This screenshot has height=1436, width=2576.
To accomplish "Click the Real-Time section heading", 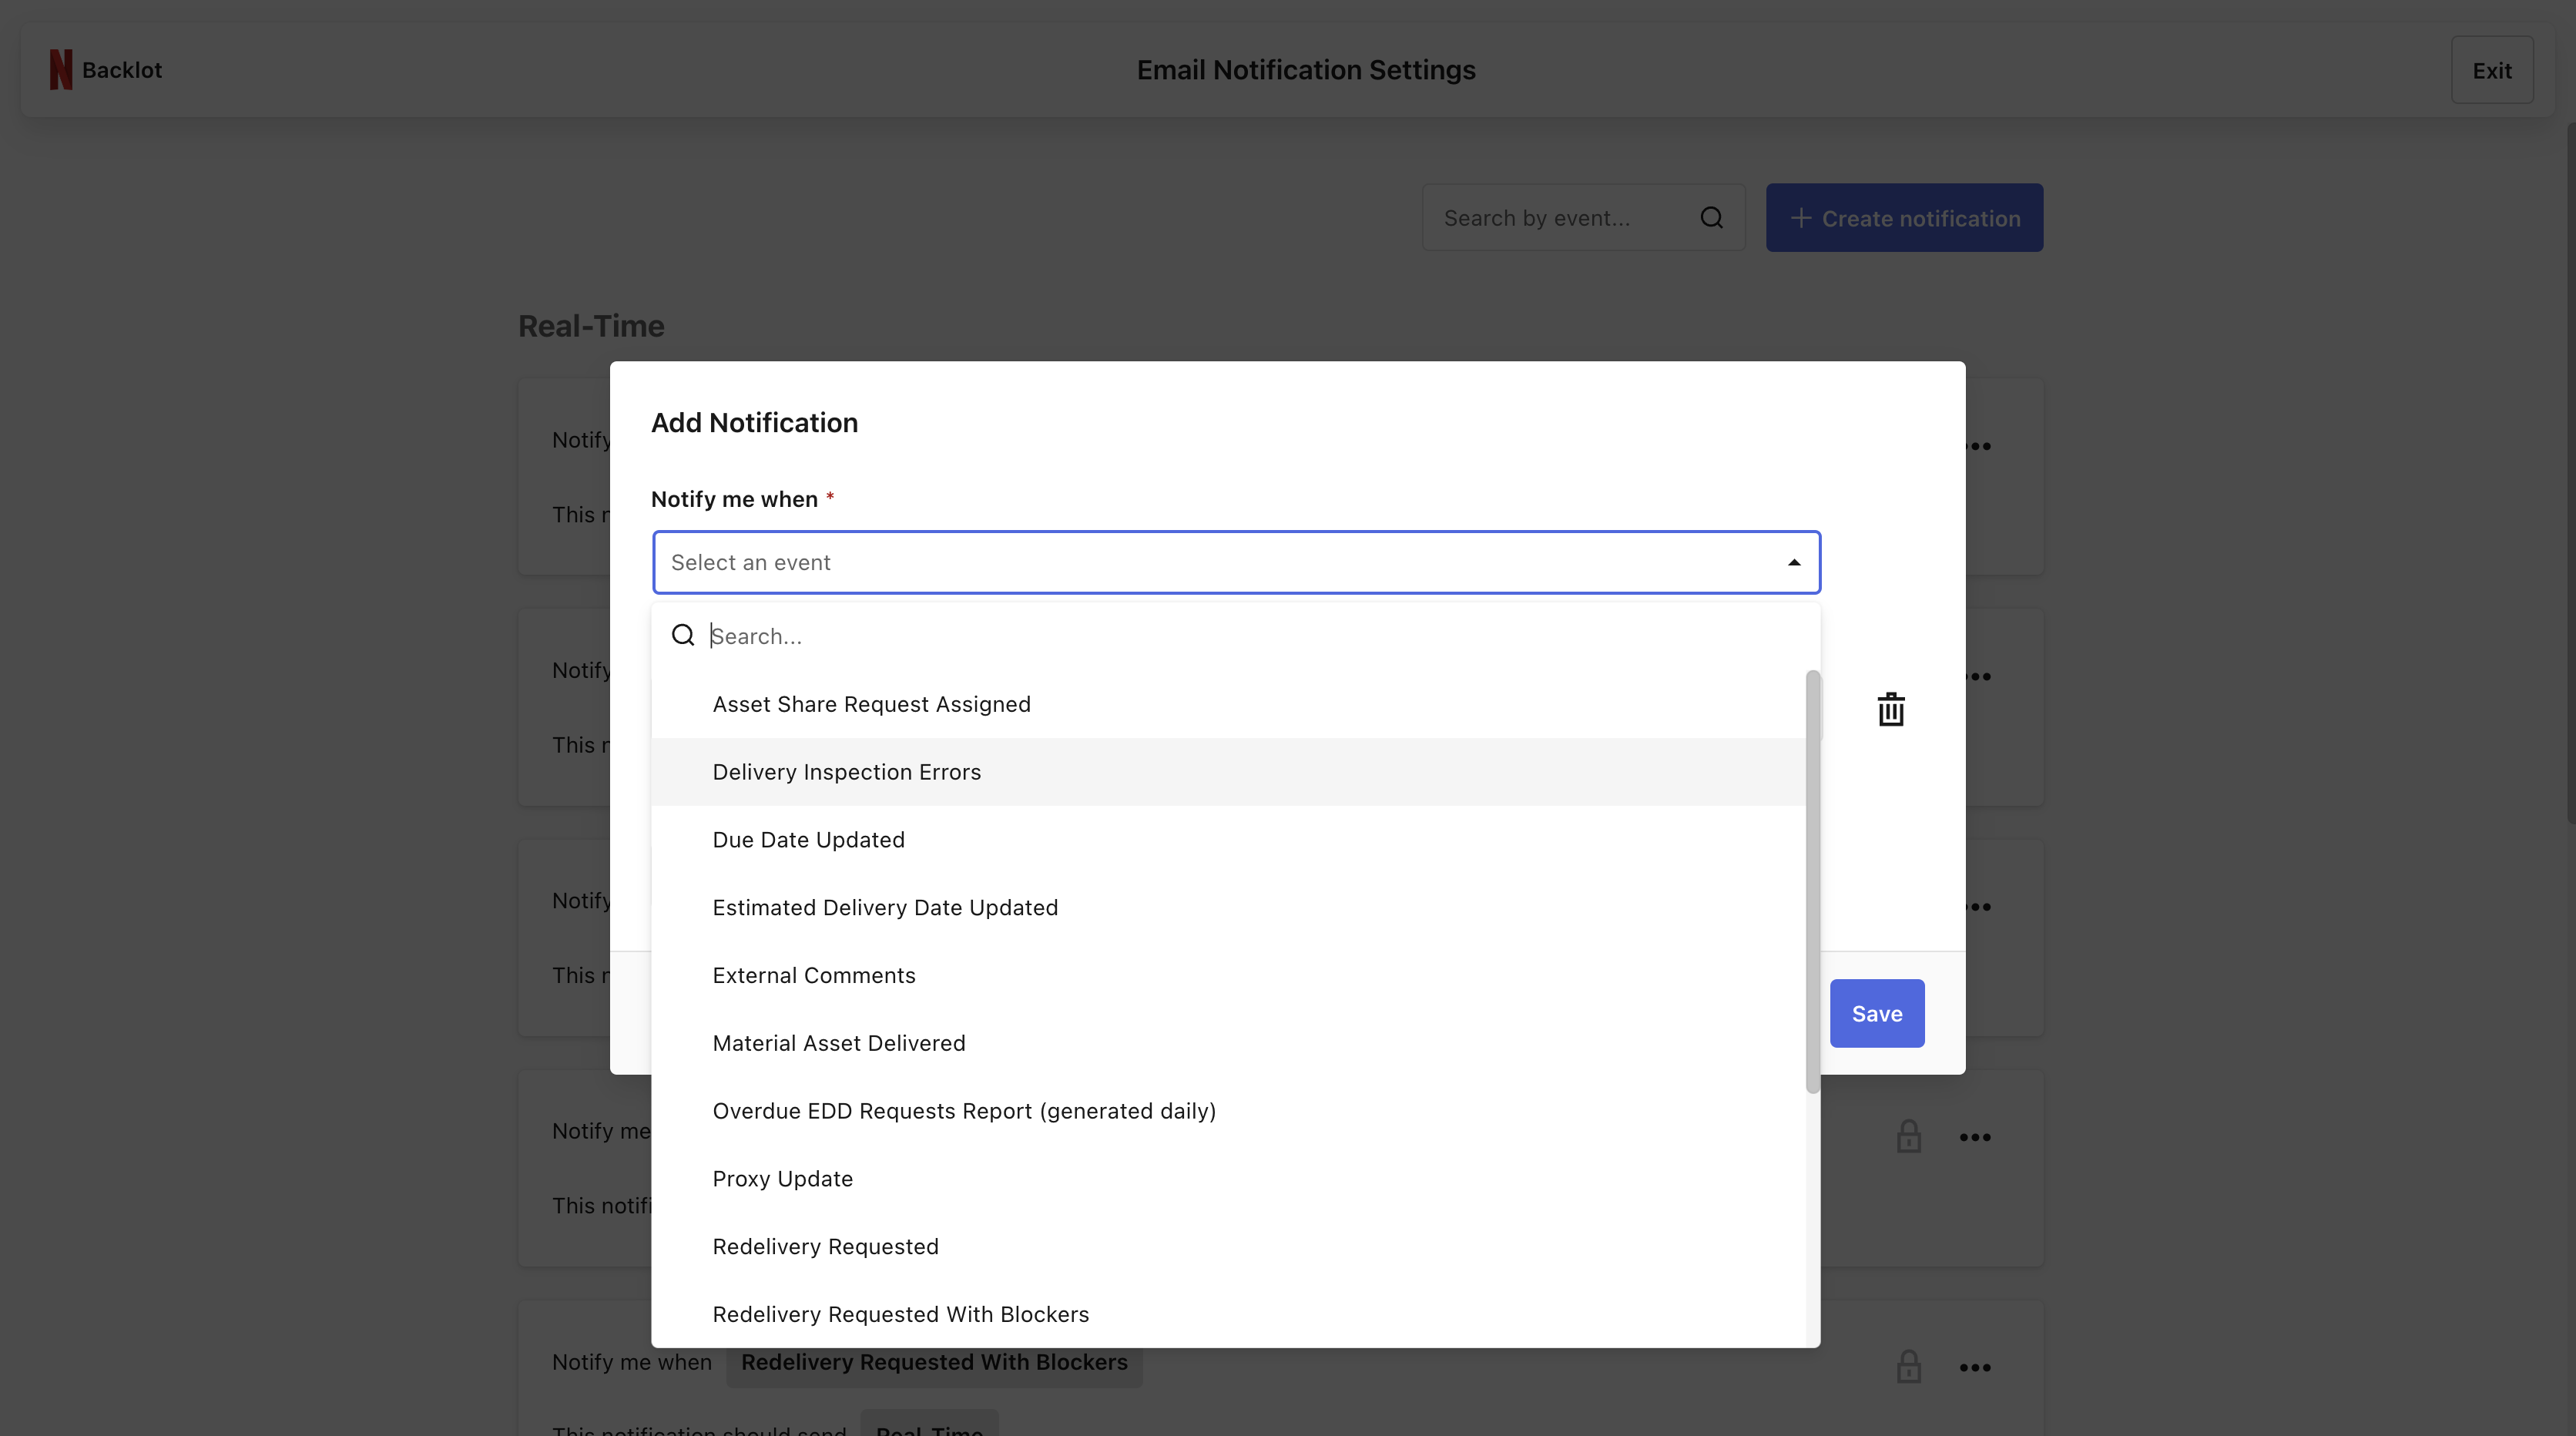I will pyautogui.click(x=591, y=326).
